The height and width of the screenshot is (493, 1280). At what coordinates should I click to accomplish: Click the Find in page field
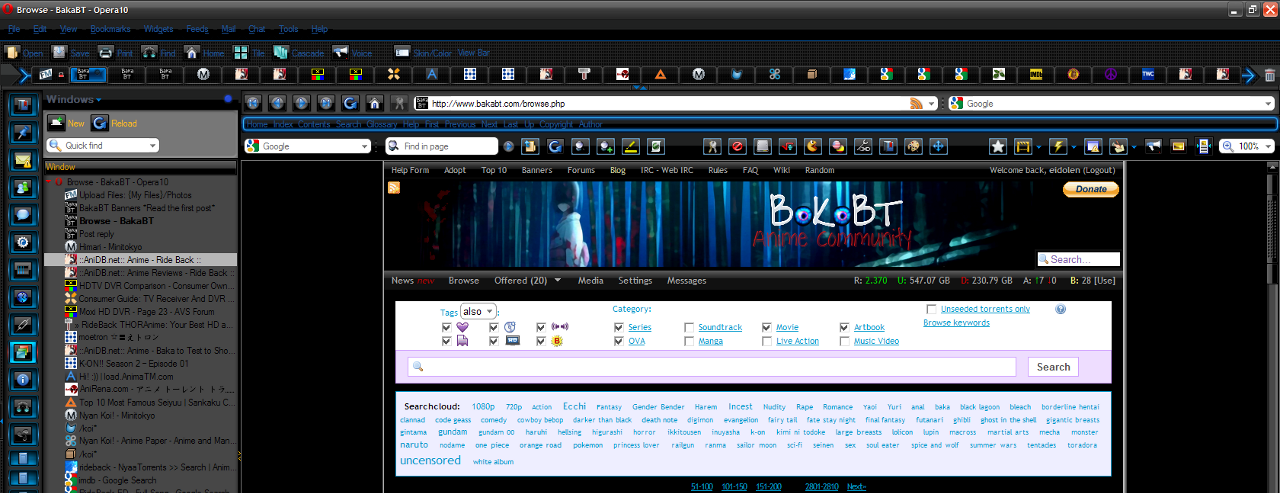pos(442,146)
